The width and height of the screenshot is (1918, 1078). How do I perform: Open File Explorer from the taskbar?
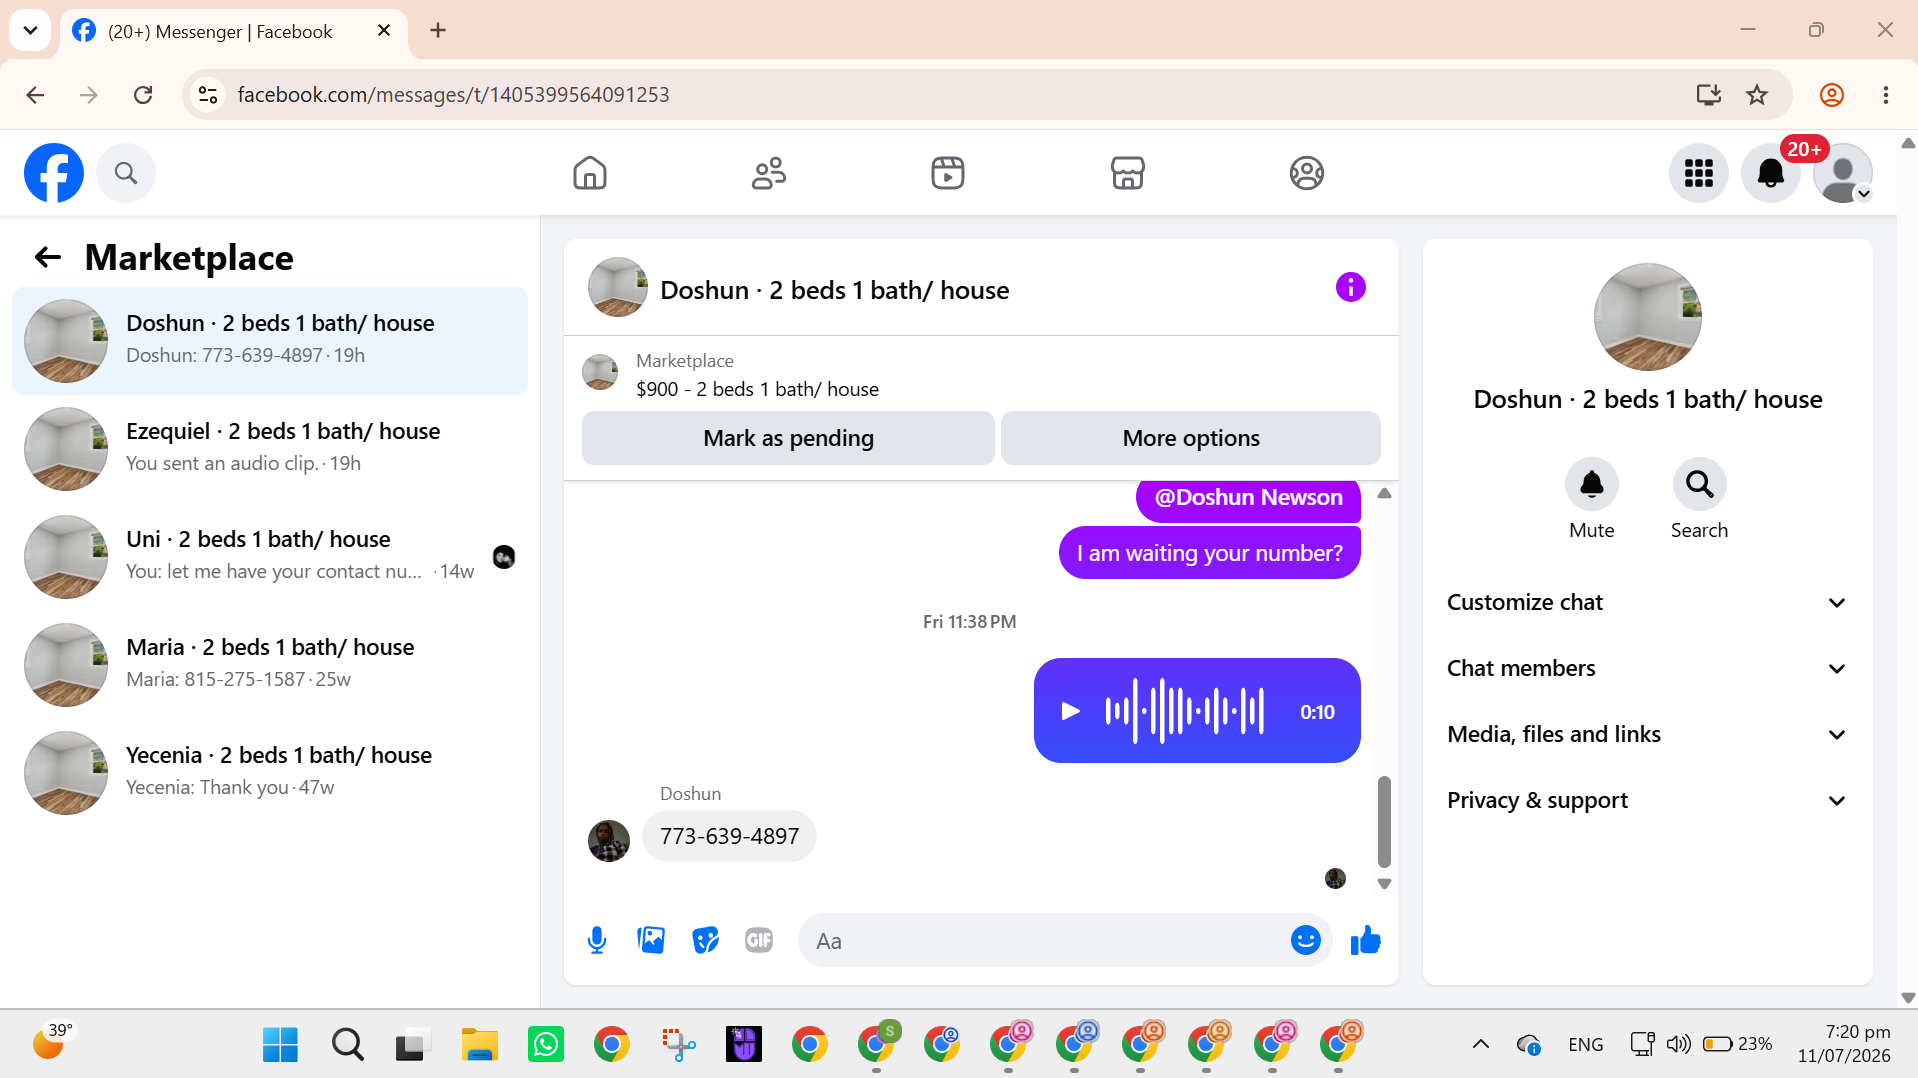point(480,1044)
